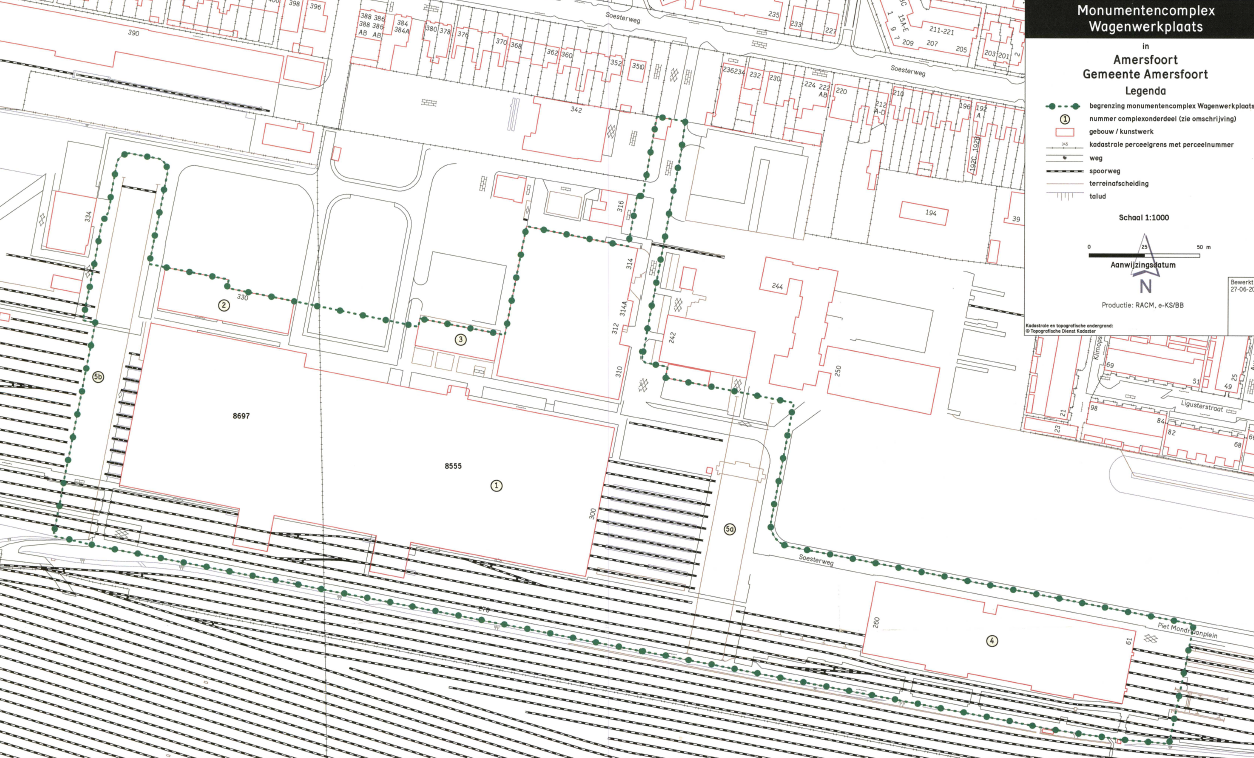The image size is (1254, 758).
Task: Click the circled number 50 marker
Action: tap(730, 529)
